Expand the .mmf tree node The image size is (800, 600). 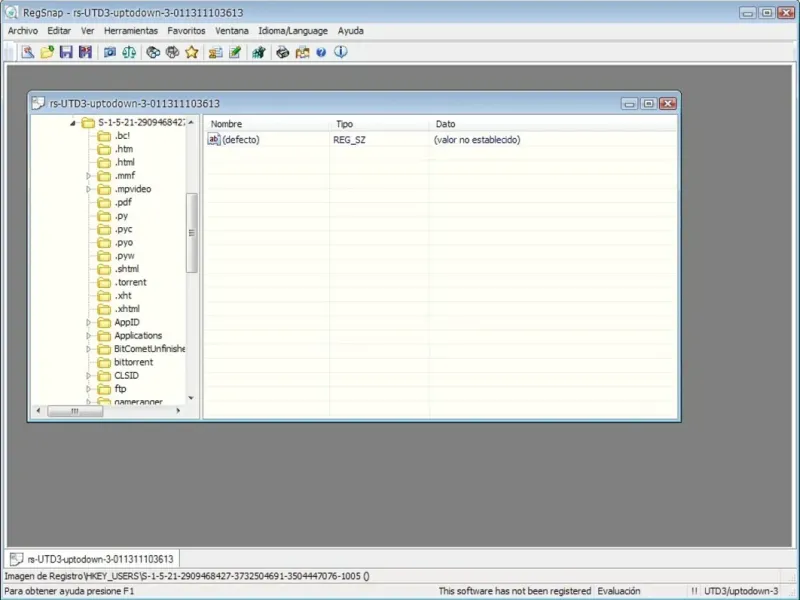tap(88, 176)
